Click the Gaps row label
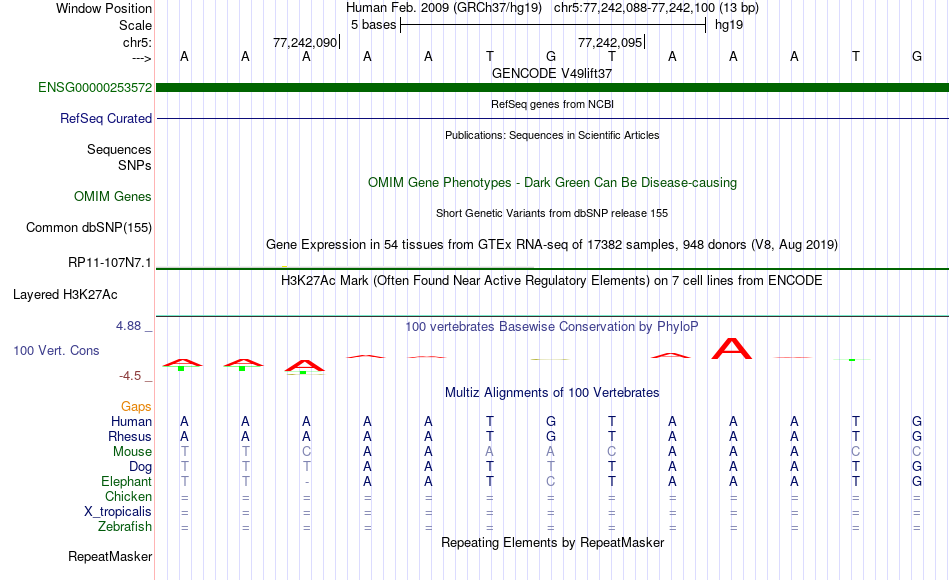The width and height of the screenshot is (950, 580). pyautogui.click(x=136, y=406)
